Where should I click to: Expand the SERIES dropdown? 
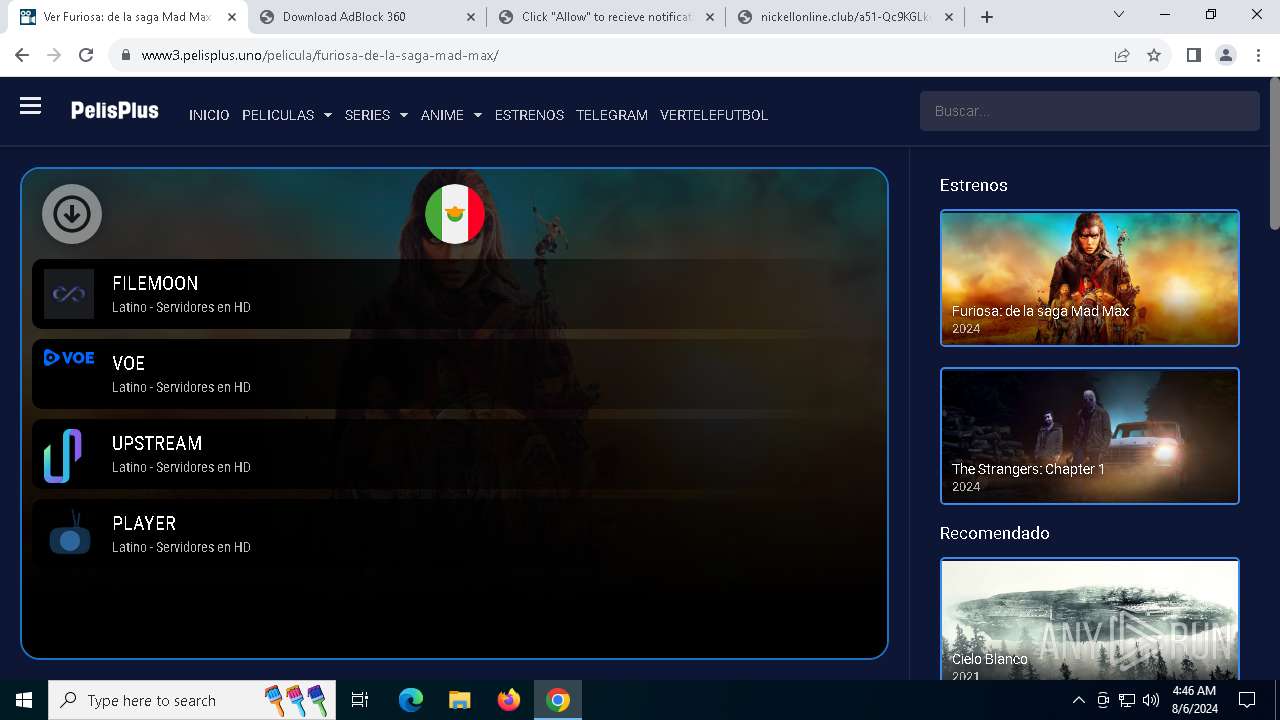pyautogui.click(x=376, y=115)
